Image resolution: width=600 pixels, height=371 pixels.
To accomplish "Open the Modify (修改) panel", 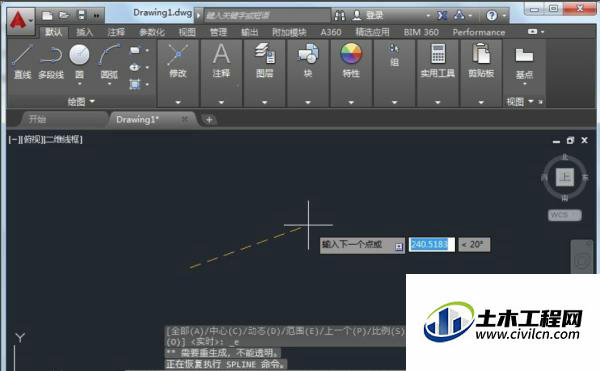I will click(178, 61).
